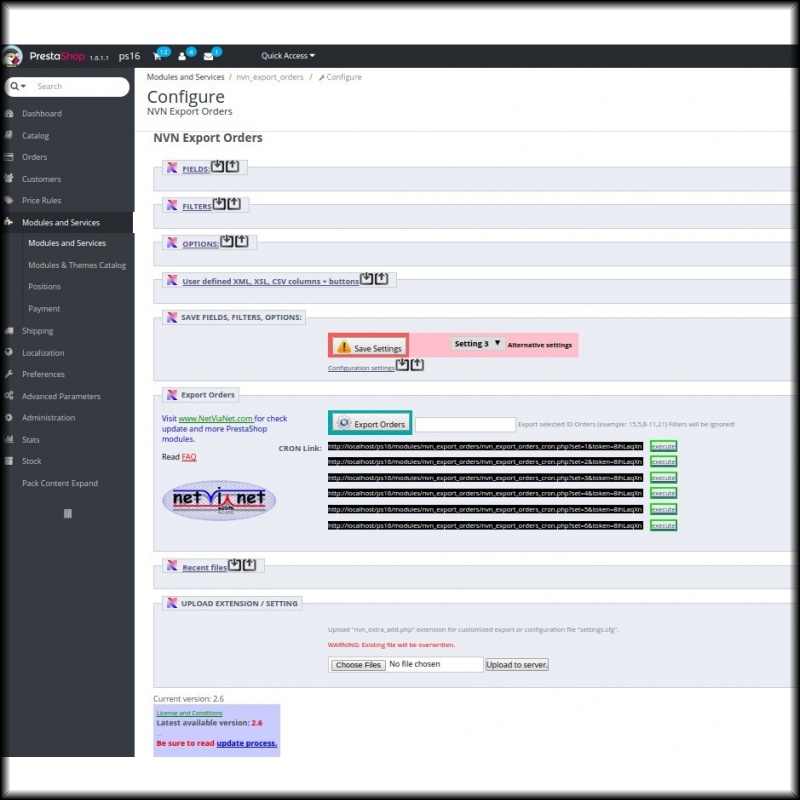Click the Catalog sidebar icon
This screenshot has height=800, width=800.
(9, 135)
